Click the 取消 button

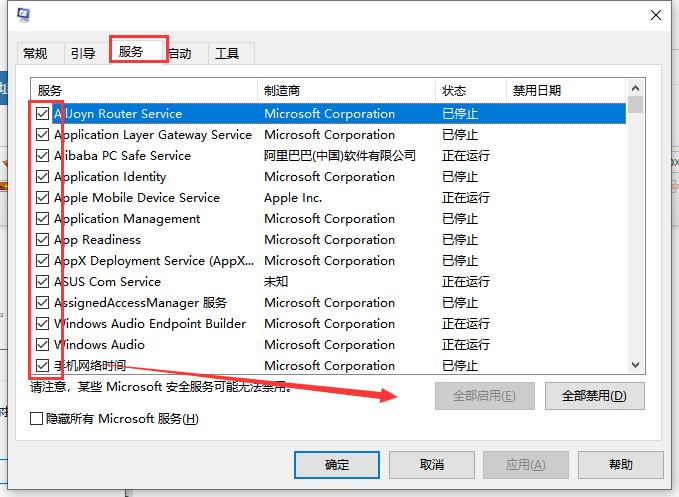pyautogui.click(x=432, y=465)
